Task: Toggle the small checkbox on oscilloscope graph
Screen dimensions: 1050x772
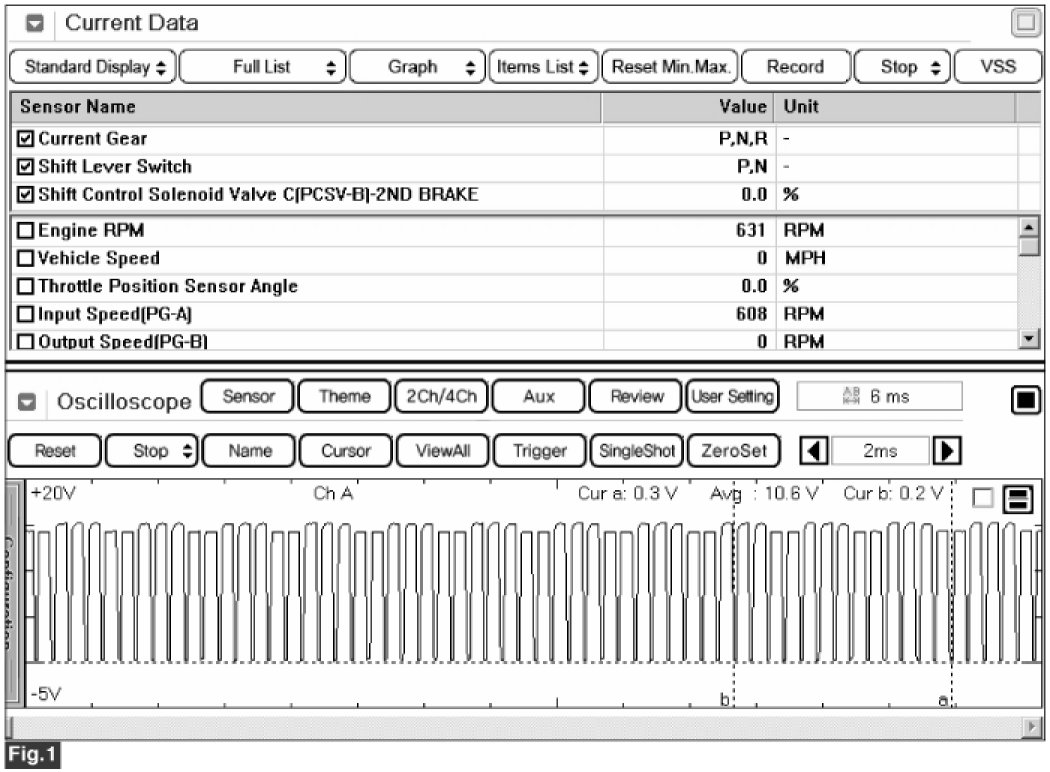Action: [984, 499]
